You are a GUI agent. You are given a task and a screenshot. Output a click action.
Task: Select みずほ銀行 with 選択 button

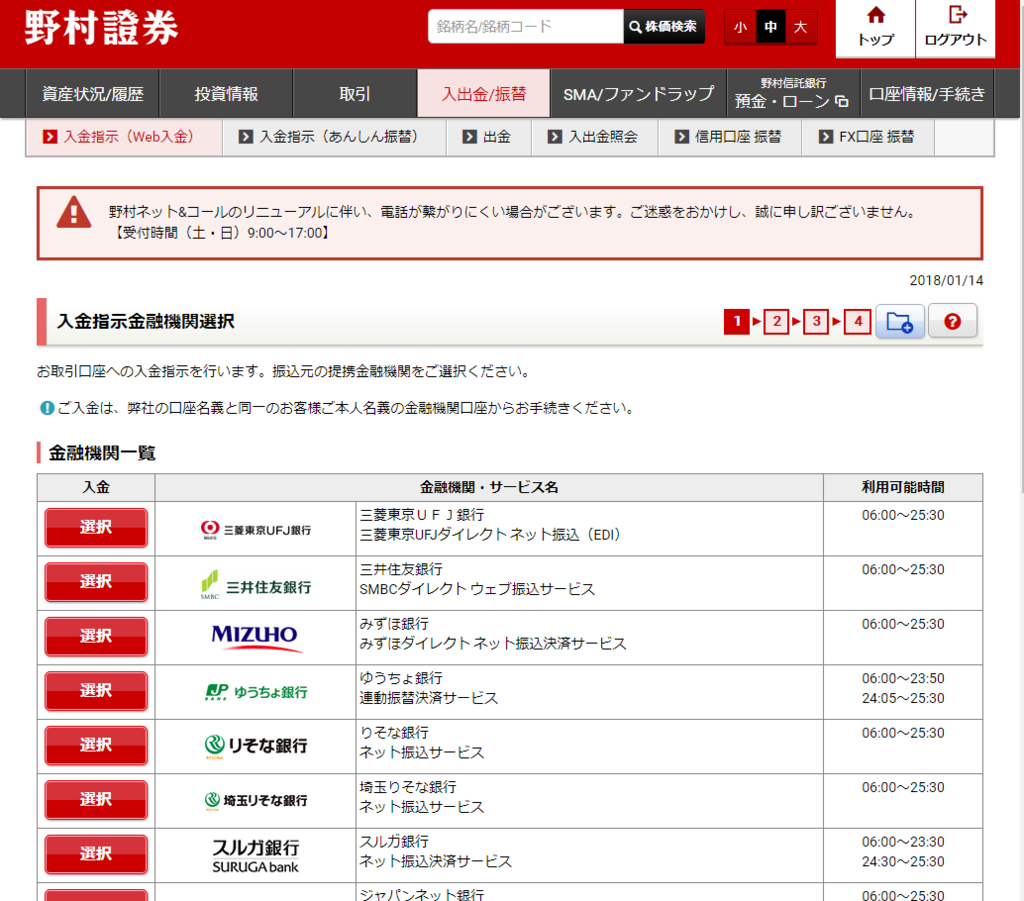tap(96, 637)
